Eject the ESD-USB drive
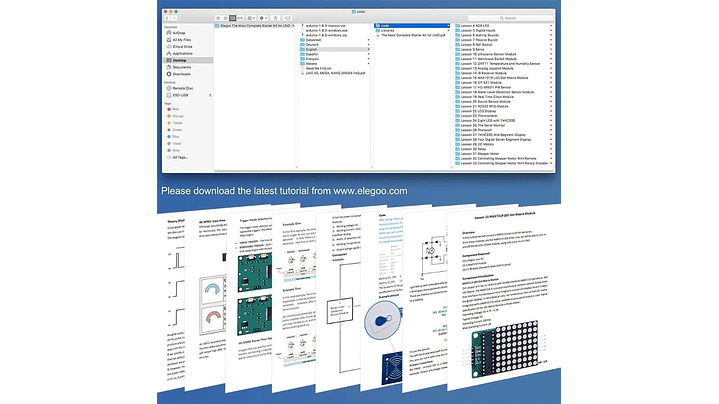The height and width of the screenshot is (404, 719). [210, 95]
